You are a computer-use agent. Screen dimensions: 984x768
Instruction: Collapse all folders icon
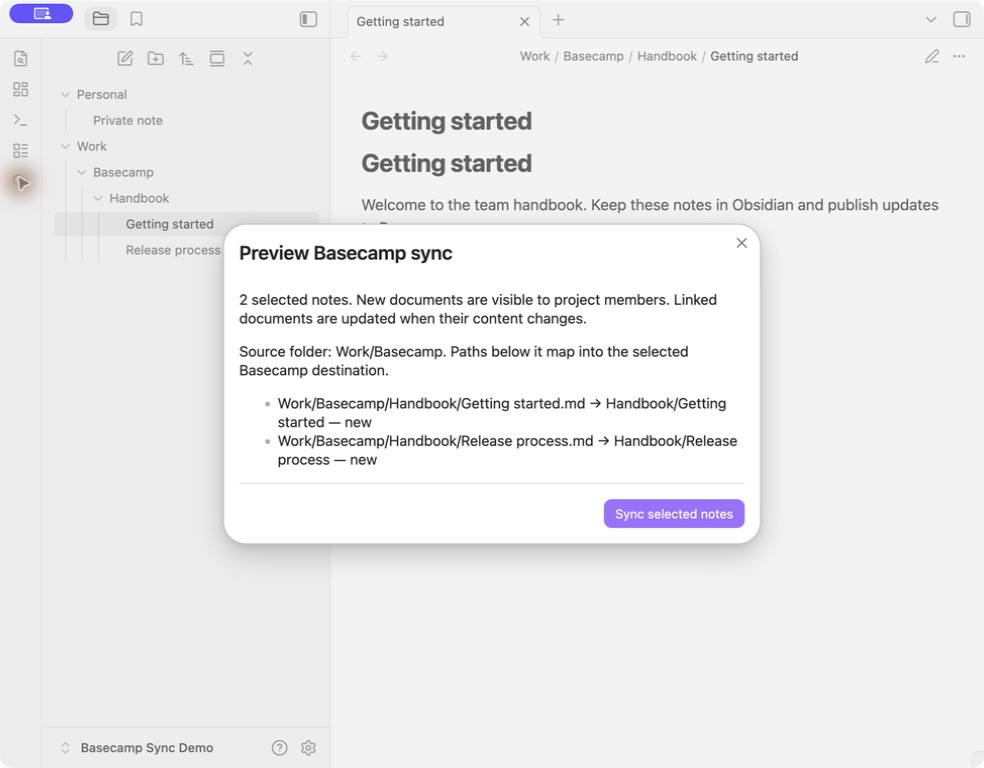[248, 58]
